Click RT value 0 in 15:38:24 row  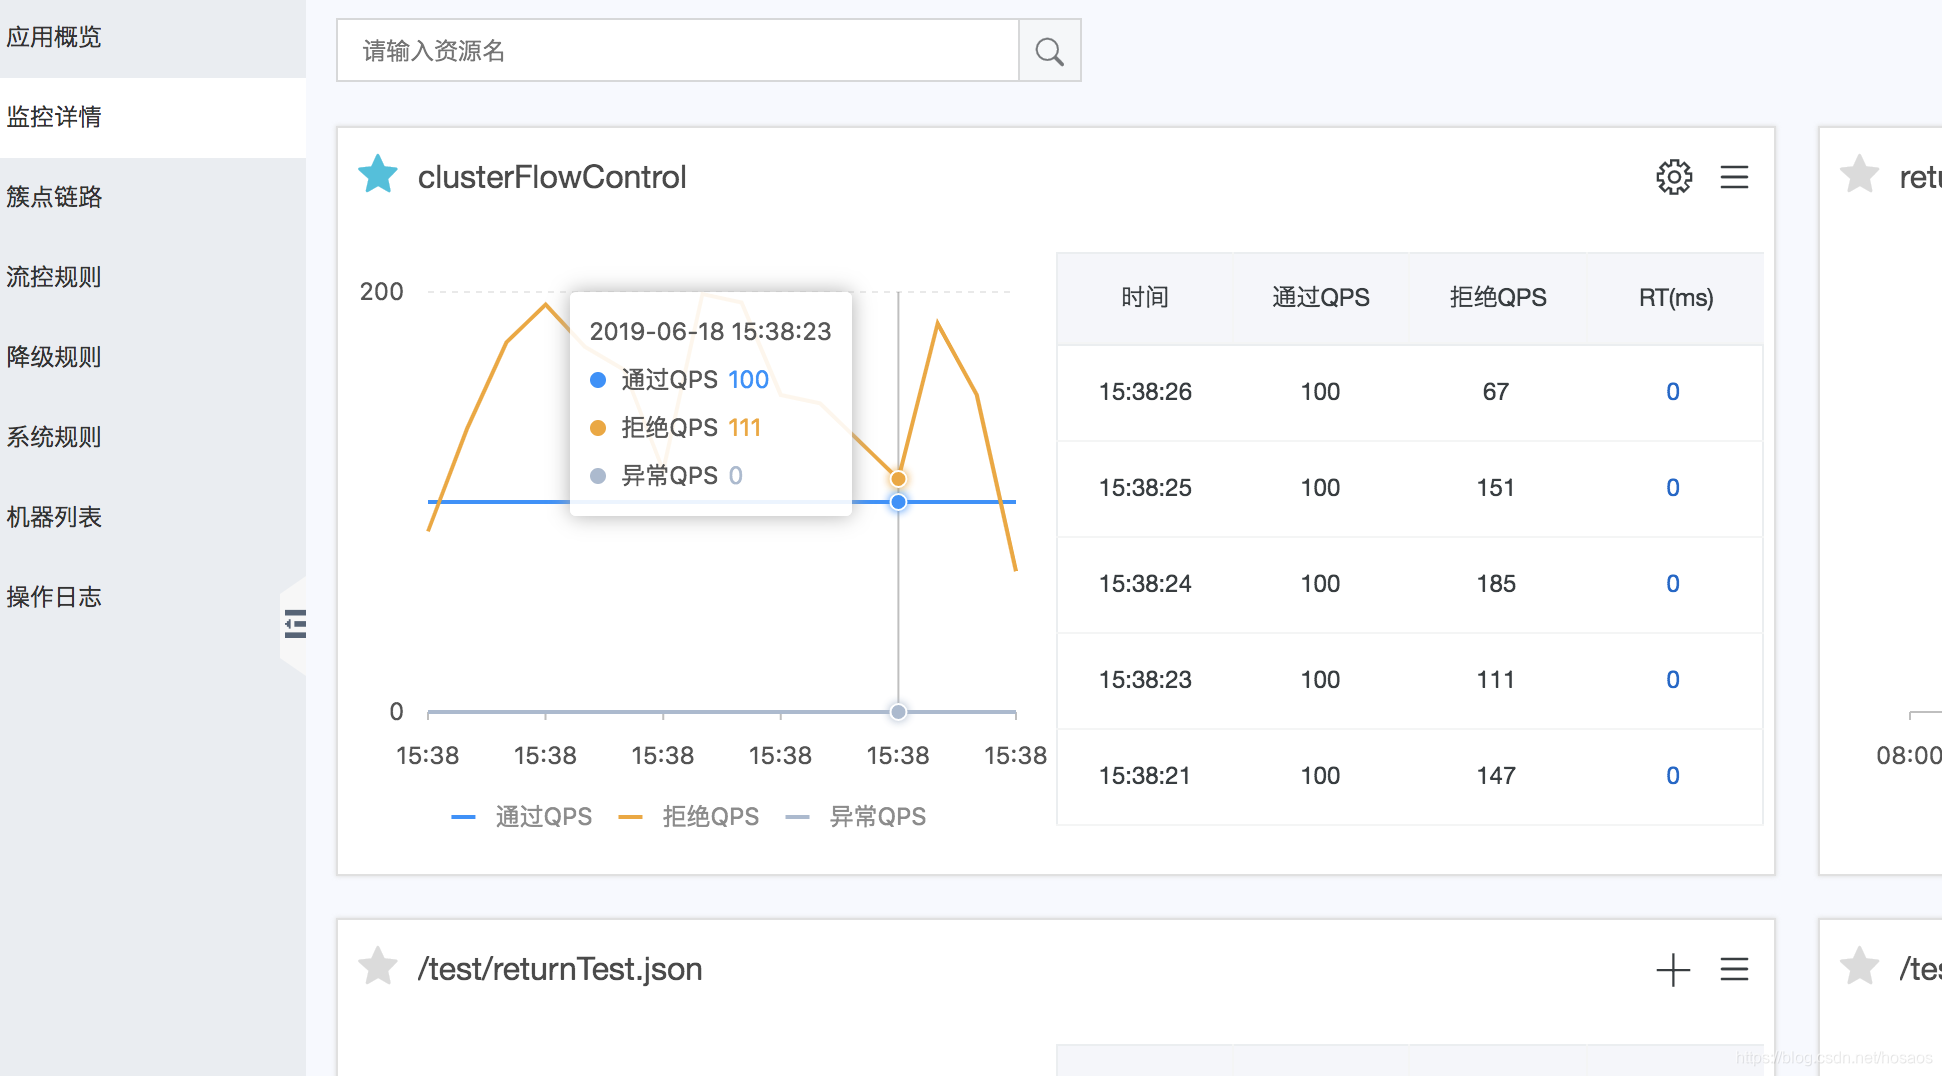[1673, 584]
